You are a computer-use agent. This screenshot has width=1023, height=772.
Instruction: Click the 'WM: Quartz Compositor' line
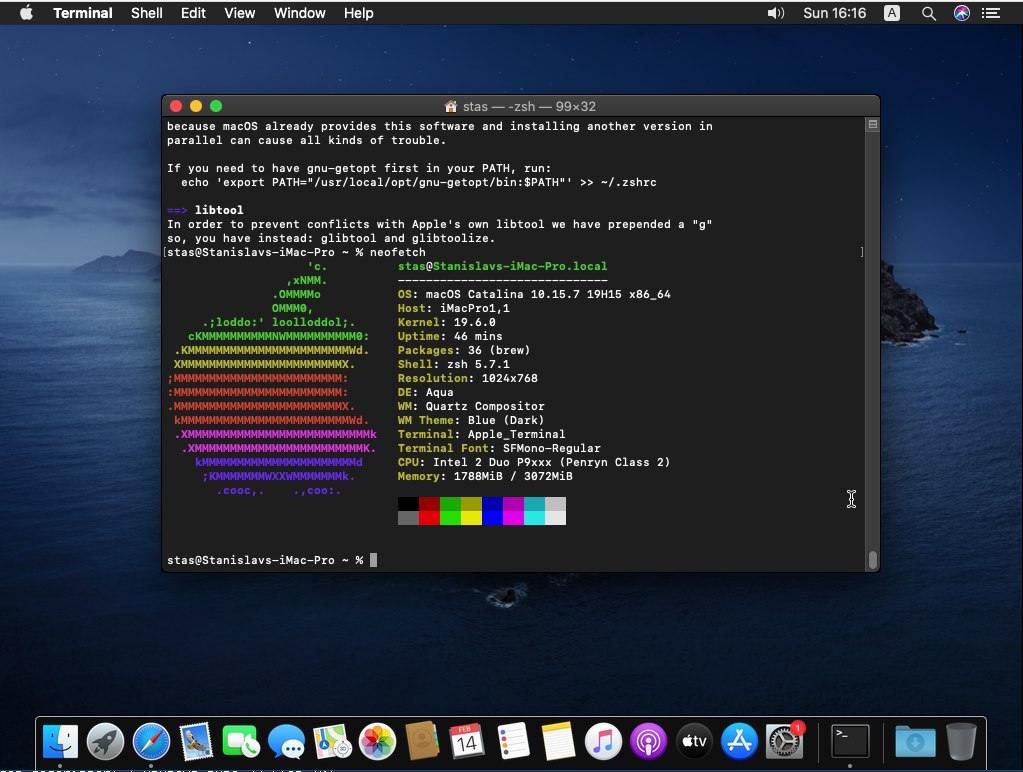[471, 406]
